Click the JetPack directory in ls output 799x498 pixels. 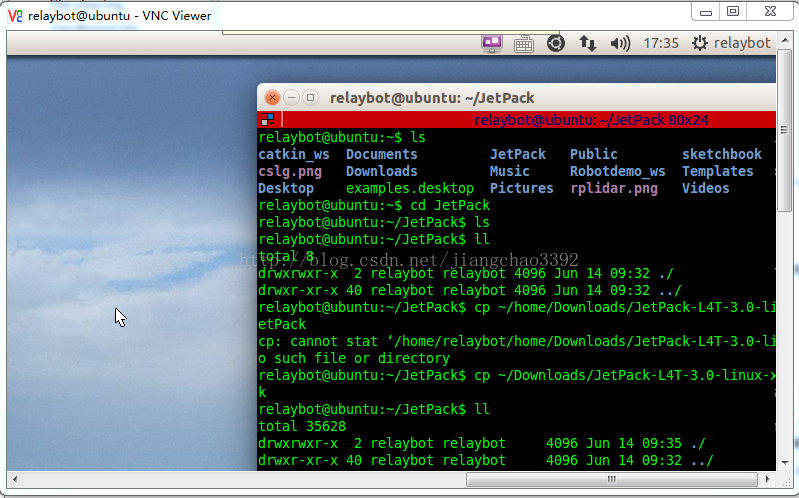(518, 154)
